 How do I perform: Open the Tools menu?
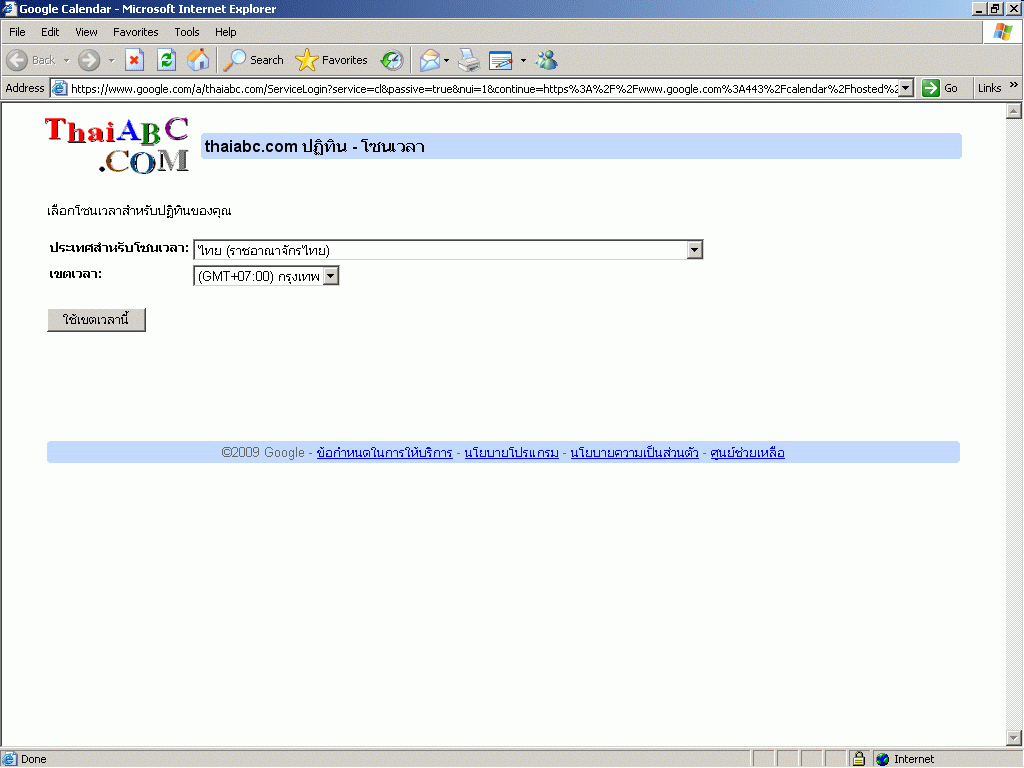(x=187, y=32)
